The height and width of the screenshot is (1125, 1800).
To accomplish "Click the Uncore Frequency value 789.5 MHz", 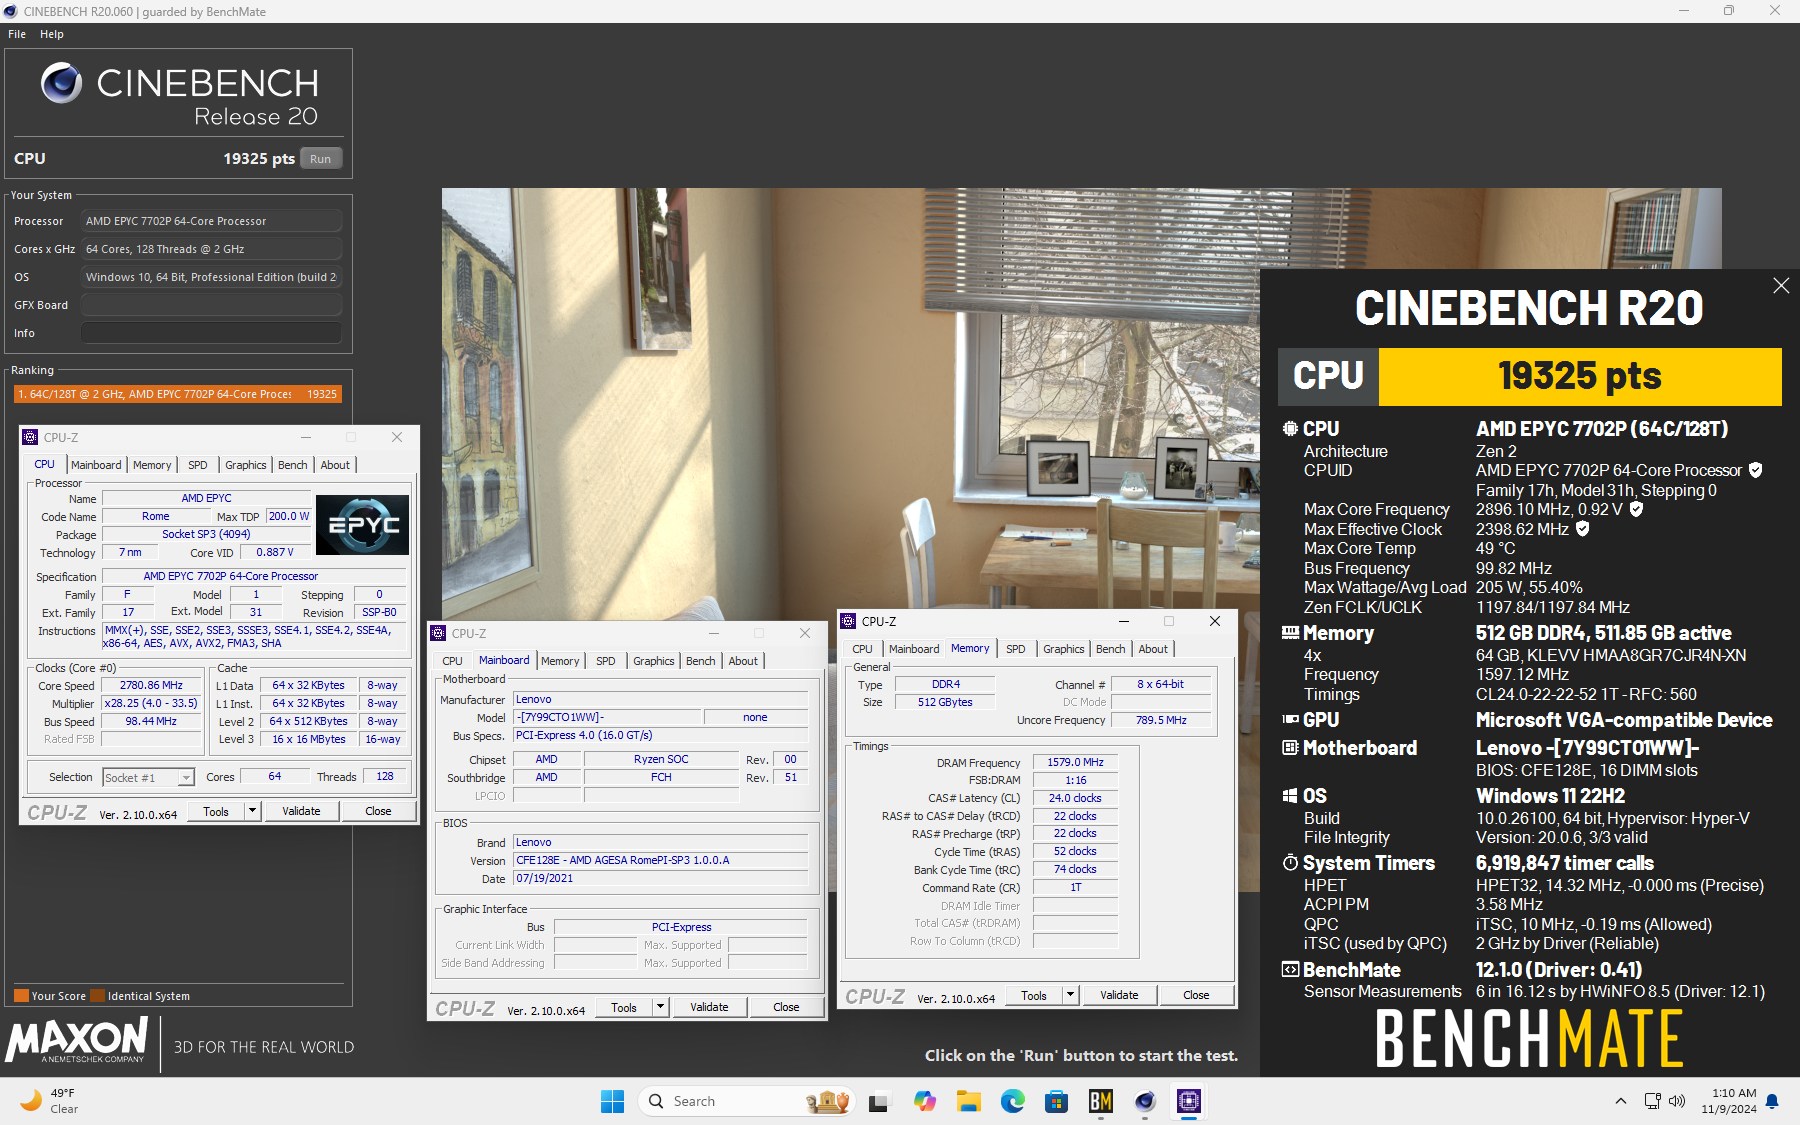I will click(1160, 720).
